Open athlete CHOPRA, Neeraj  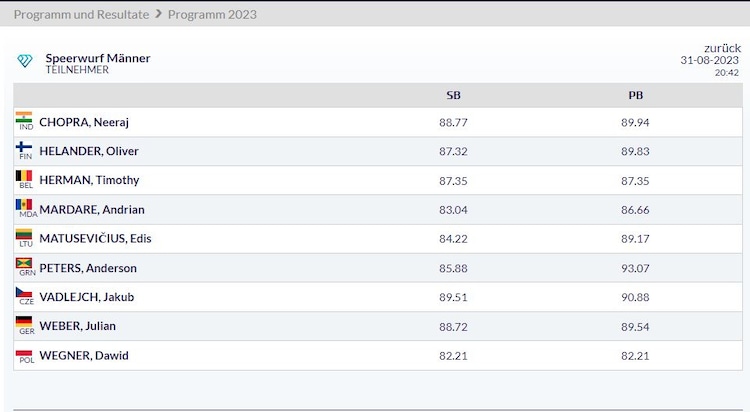click(x=85, y=123)
